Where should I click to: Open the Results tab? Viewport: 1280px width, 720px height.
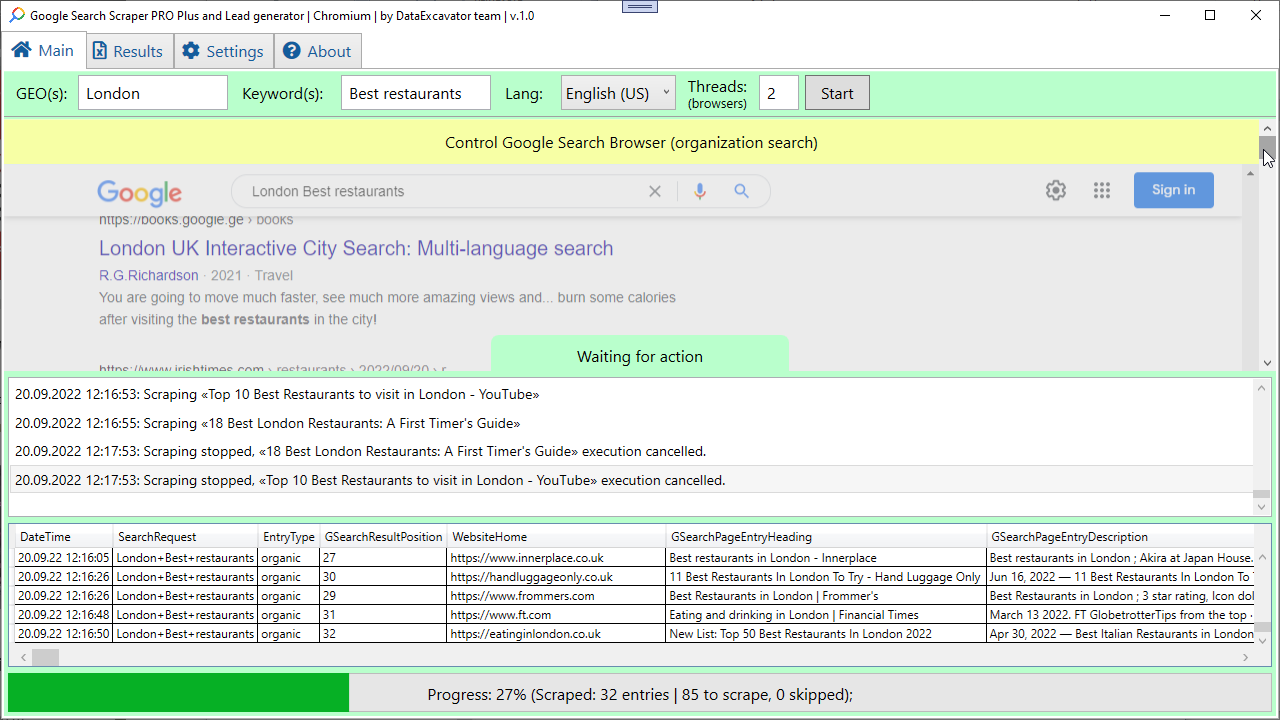[x=127, y=52]
